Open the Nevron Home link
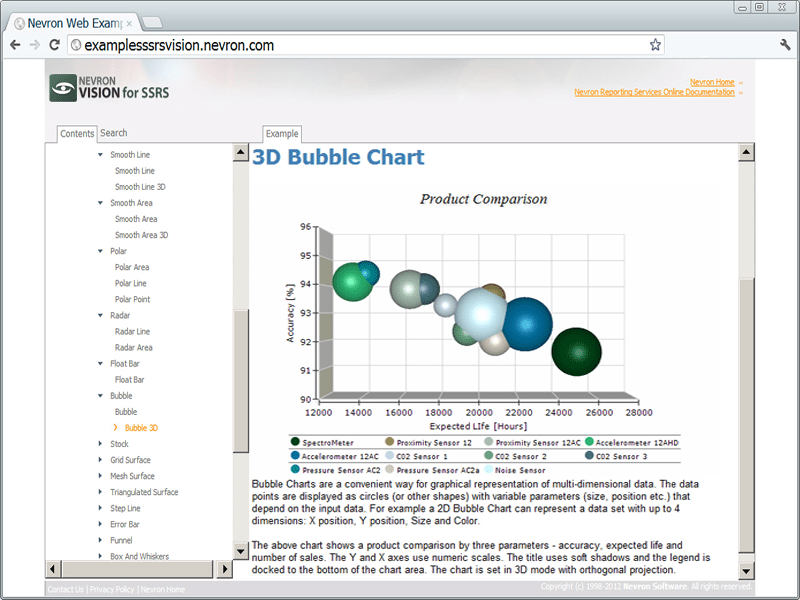 [714, 82]
